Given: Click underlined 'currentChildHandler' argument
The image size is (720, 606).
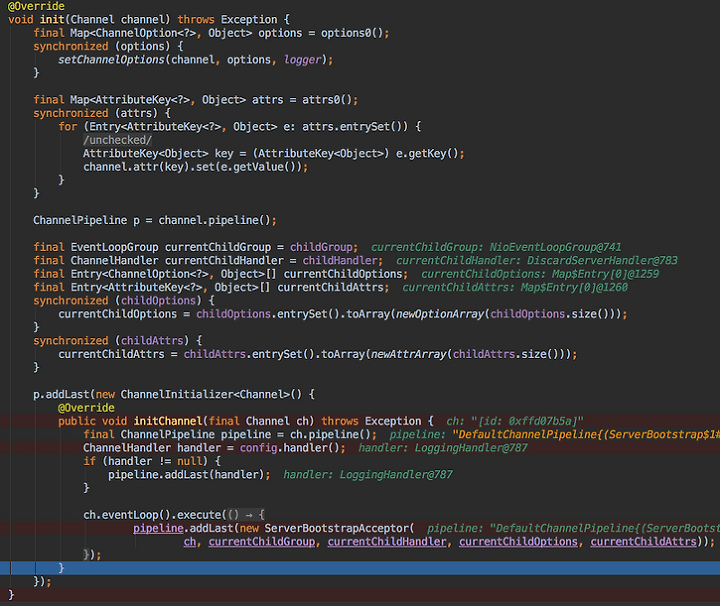Looking at the screenshot, I should click(x=387, y=542).
